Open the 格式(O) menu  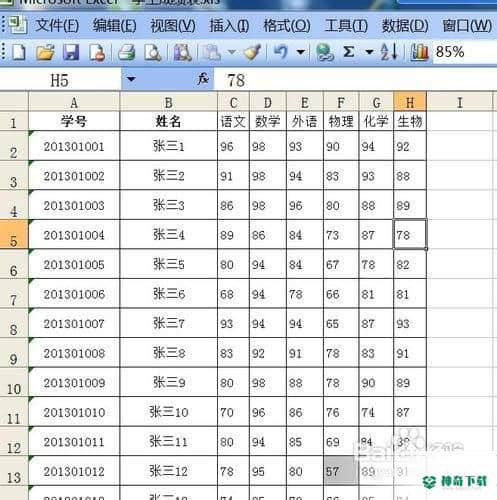point(287,26)
